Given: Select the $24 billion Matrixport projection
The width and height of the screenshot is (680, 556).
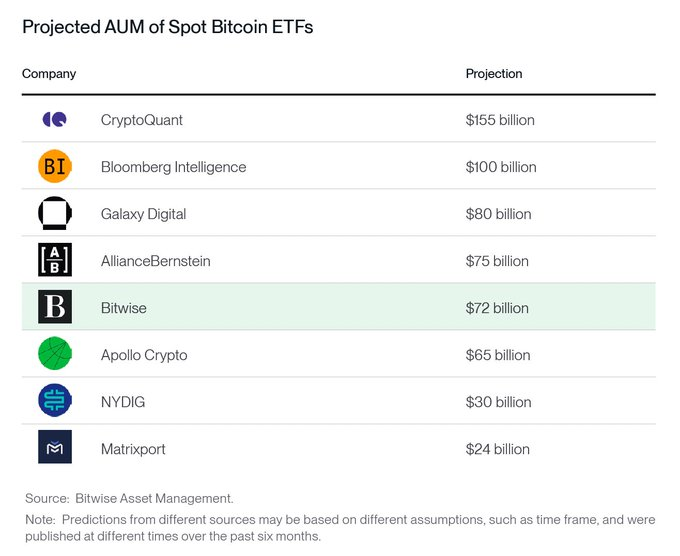Looking at the screenshot, I should (x=497, y=449).
